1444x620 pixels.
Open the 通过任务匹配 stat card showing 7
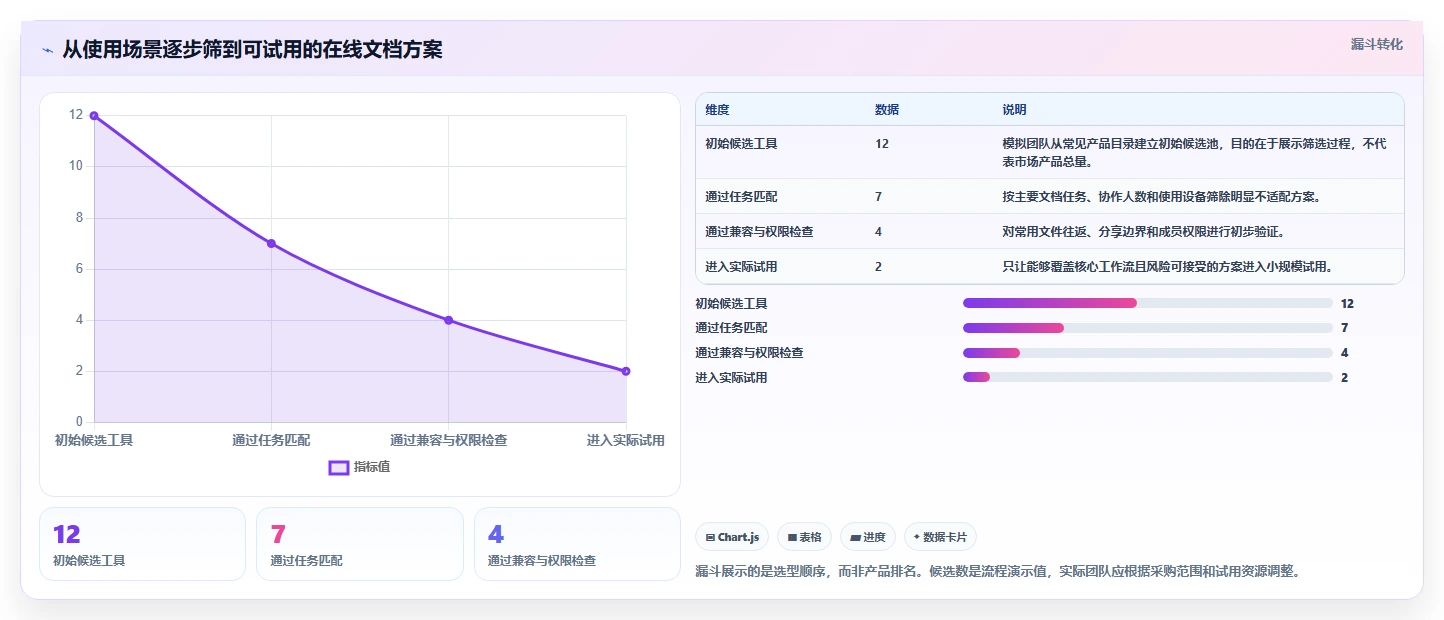pyautogui.click(x=360, y=544)
